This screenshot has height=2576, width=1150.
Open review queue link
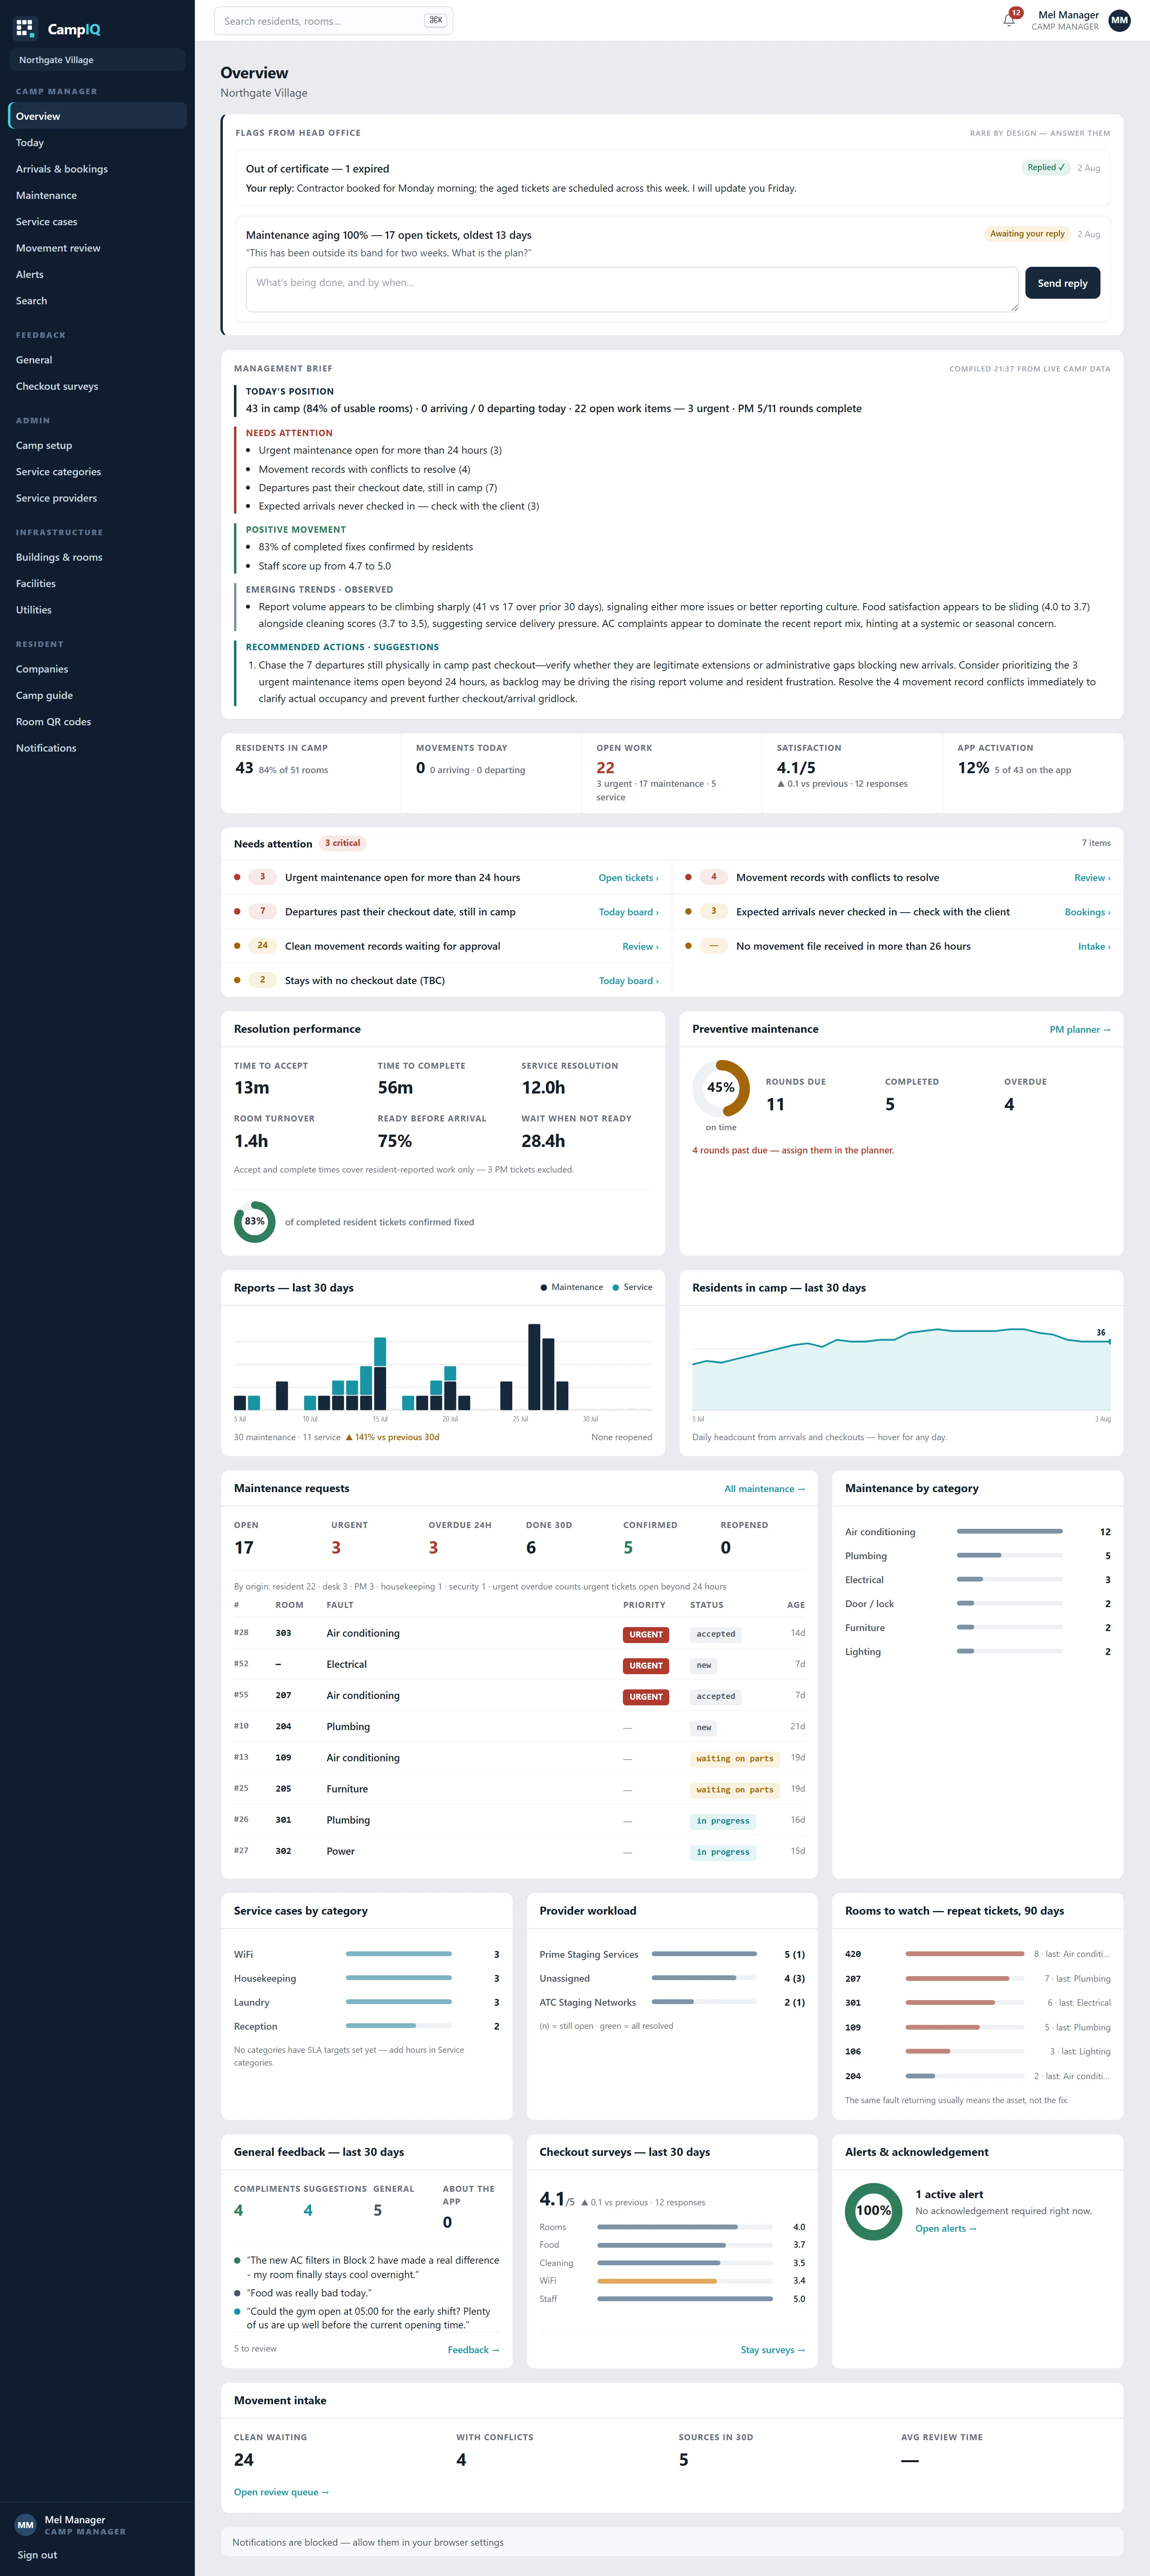[x=281, y=2492]
